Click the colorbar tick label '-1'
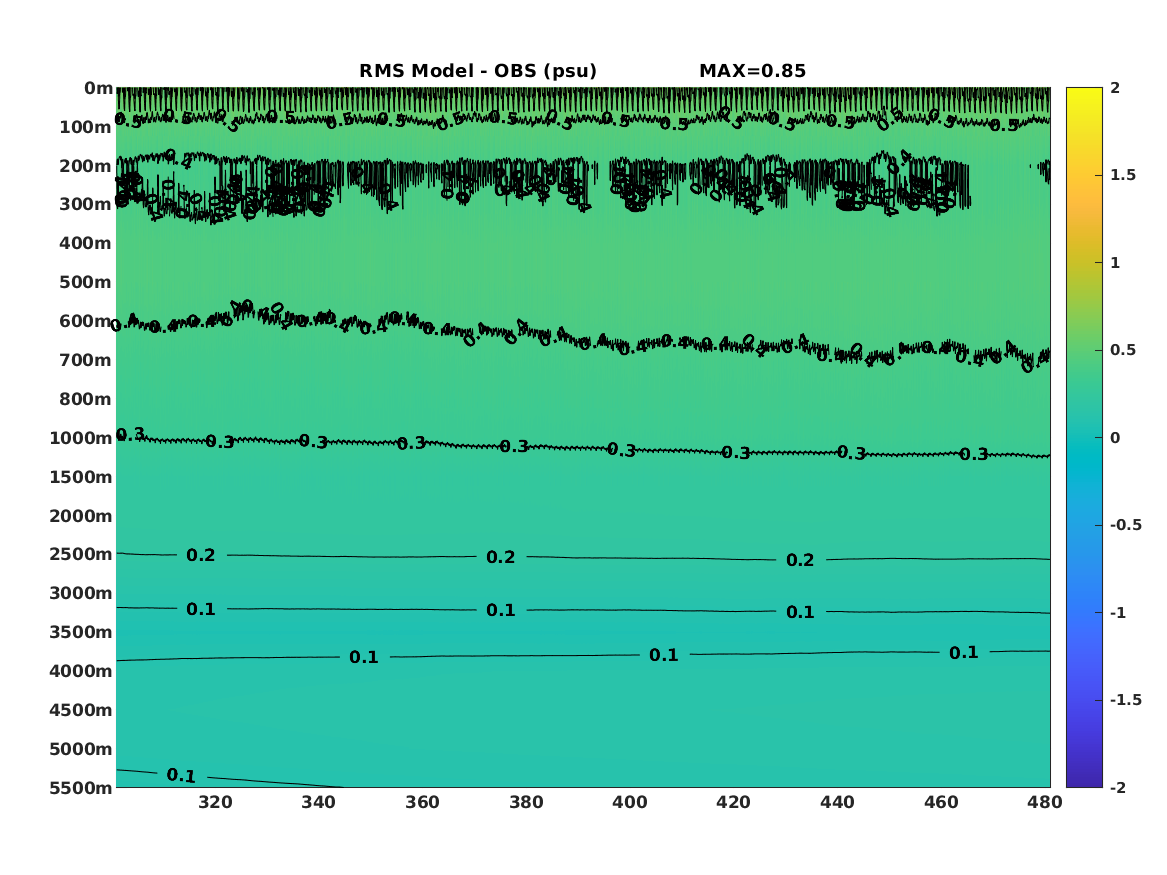1167x875 pixels. point(1118,613)
